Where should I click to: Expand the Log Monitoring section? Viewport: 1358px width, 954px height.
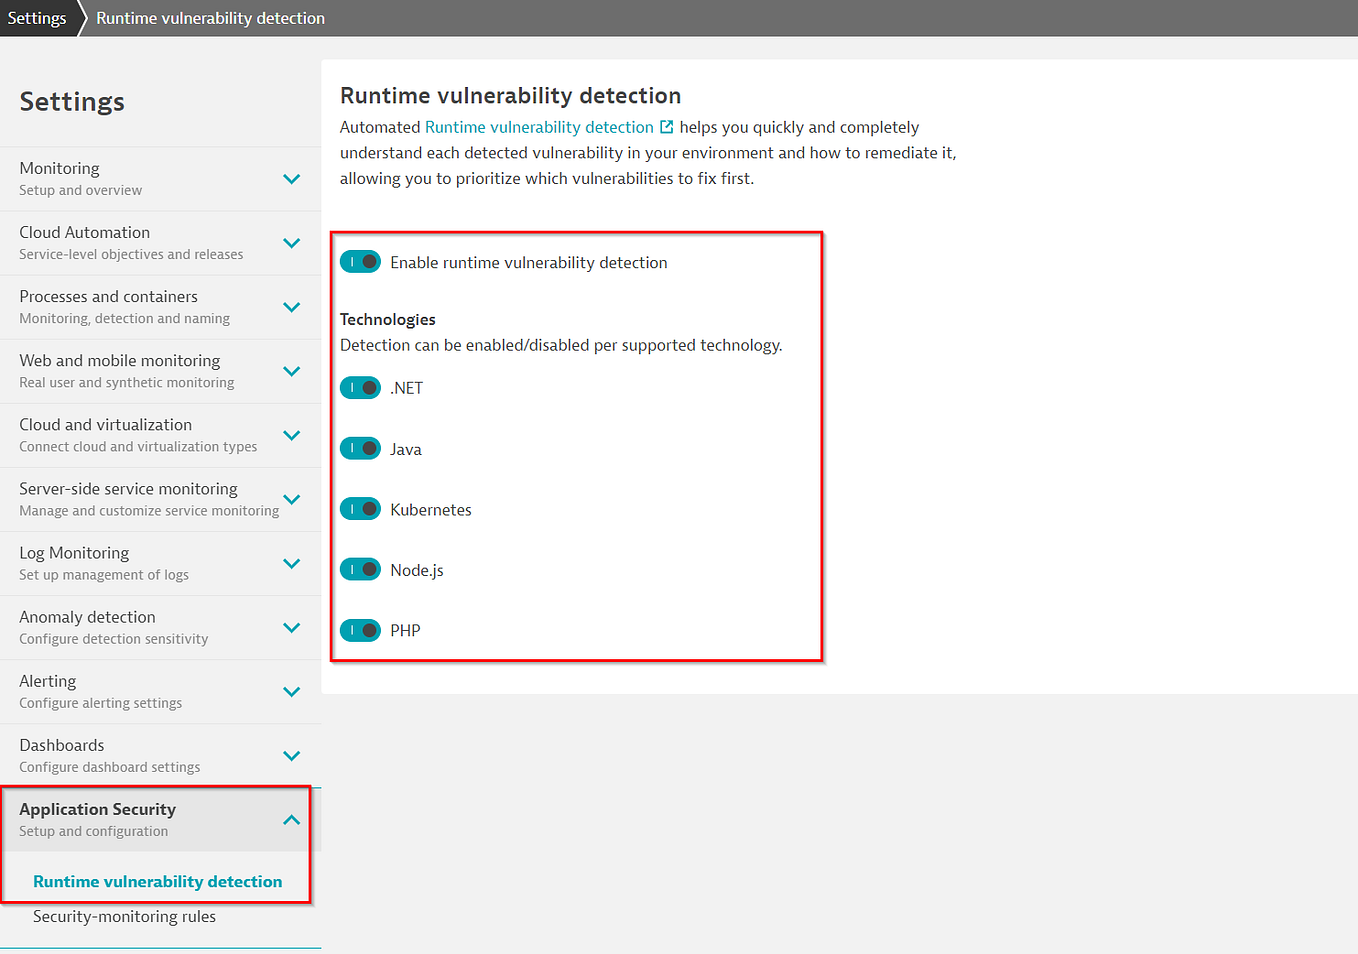click(x=291, y=563)
